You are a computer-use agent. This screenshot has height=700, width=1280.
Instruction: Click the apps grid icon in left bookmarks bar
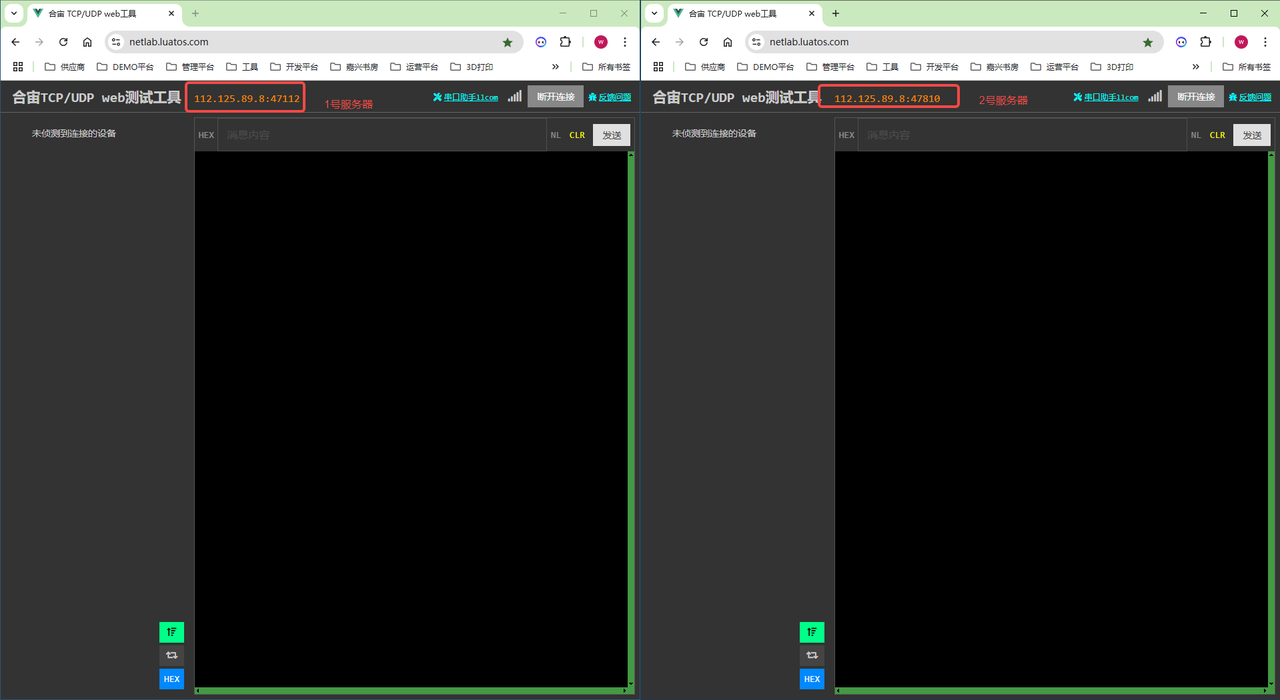coord(18,67)
